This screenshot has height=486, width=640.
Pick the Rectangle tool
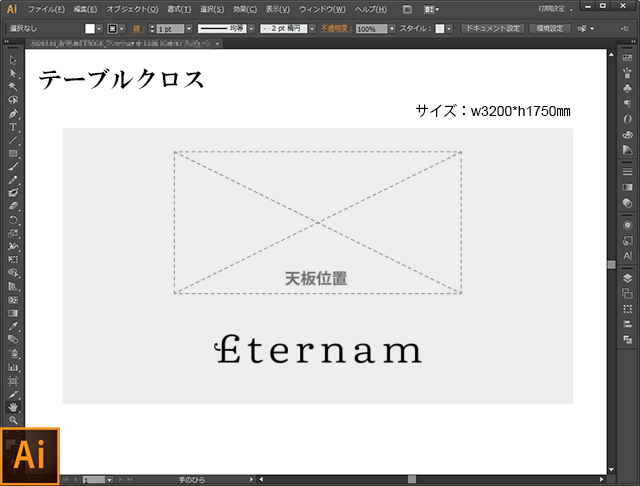(13, 153)
